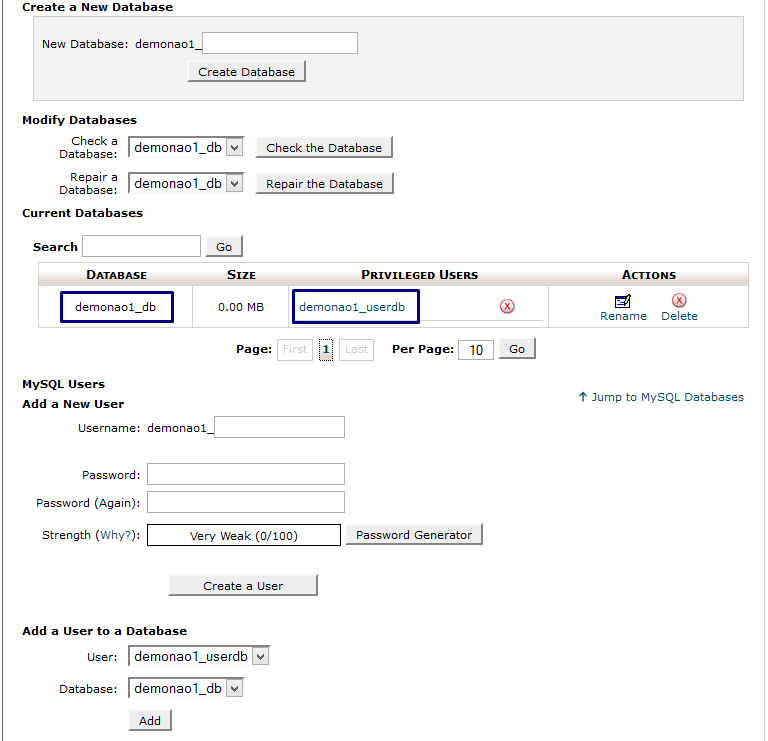Focus the New Database name field
The height and width of the screenshot is (741, 768).
(280, 43)
